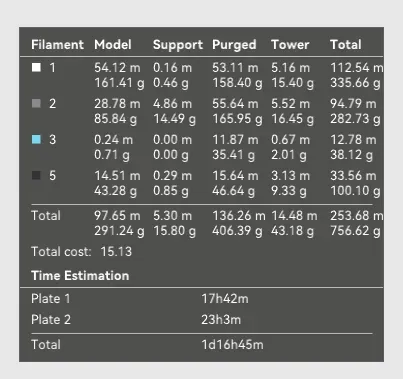Click the Tower column header
Viewport: 403px width, 379px height.
point(290,45)
